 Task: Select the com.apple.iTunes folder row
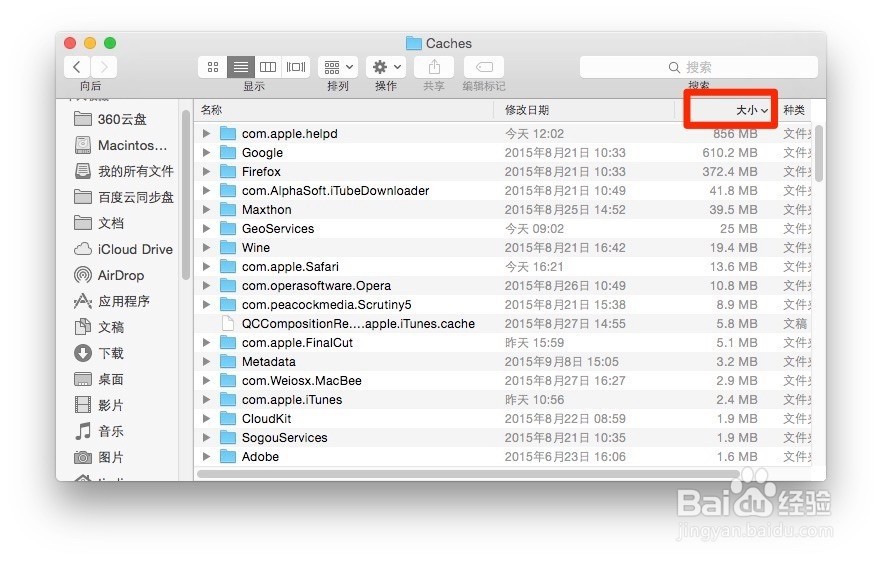[x=503, y=400]
